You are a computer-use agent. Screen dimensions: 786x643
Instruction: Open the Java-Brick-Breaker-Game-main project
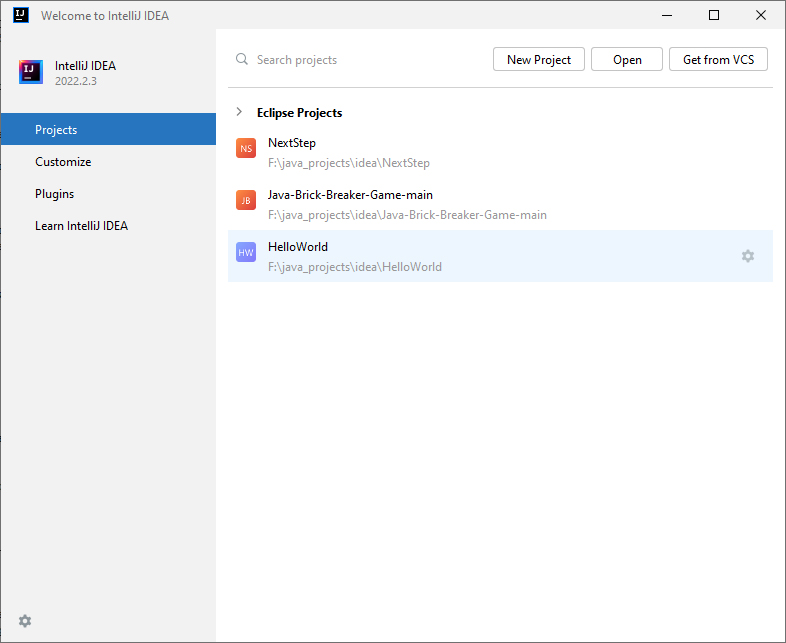(x=500, y=204)
